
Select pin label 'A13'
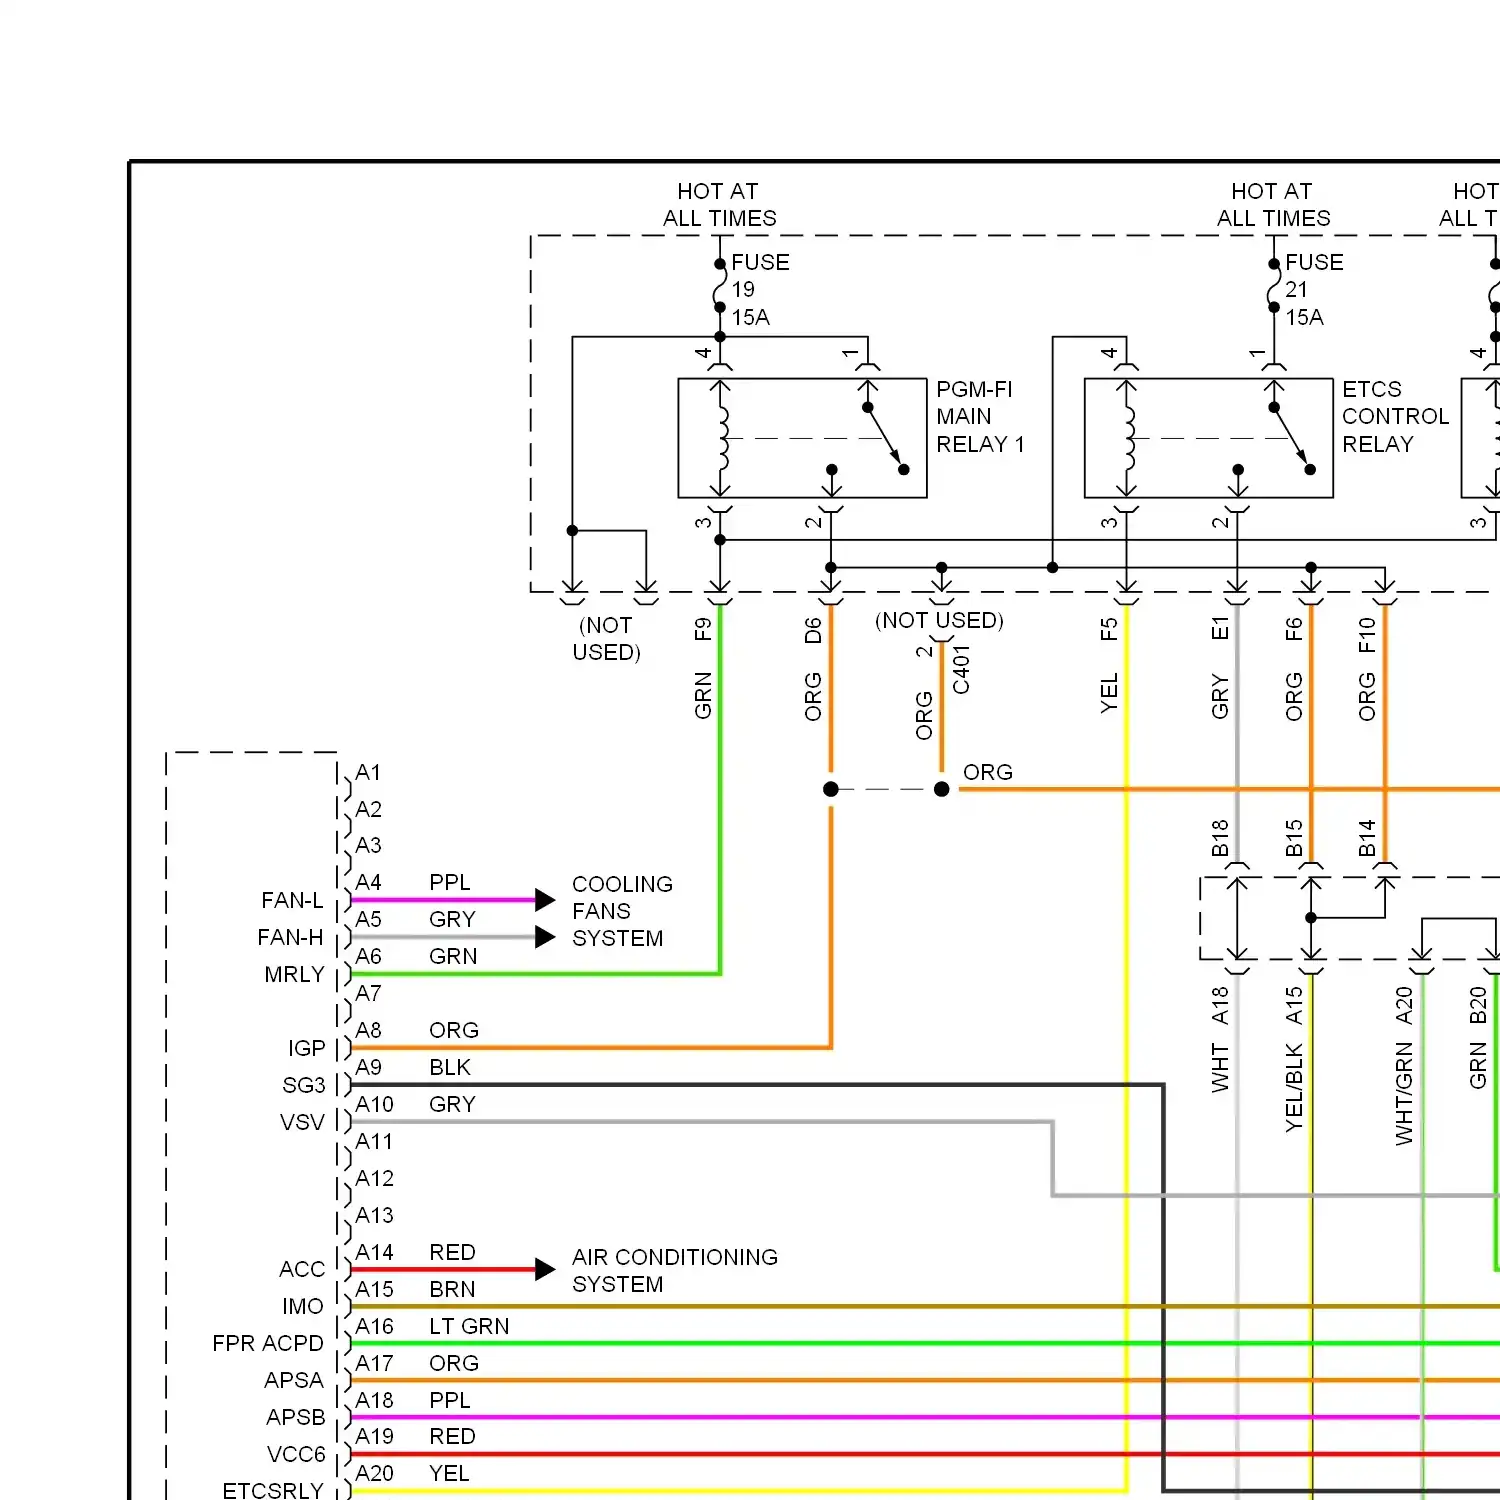[x=374, y=1215]
